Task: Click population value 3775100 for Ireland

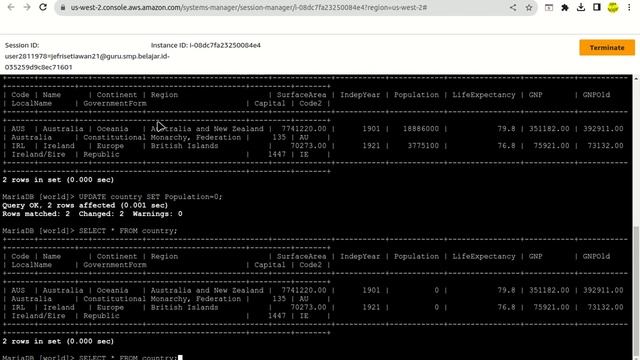Action: (x=423, y=146)
